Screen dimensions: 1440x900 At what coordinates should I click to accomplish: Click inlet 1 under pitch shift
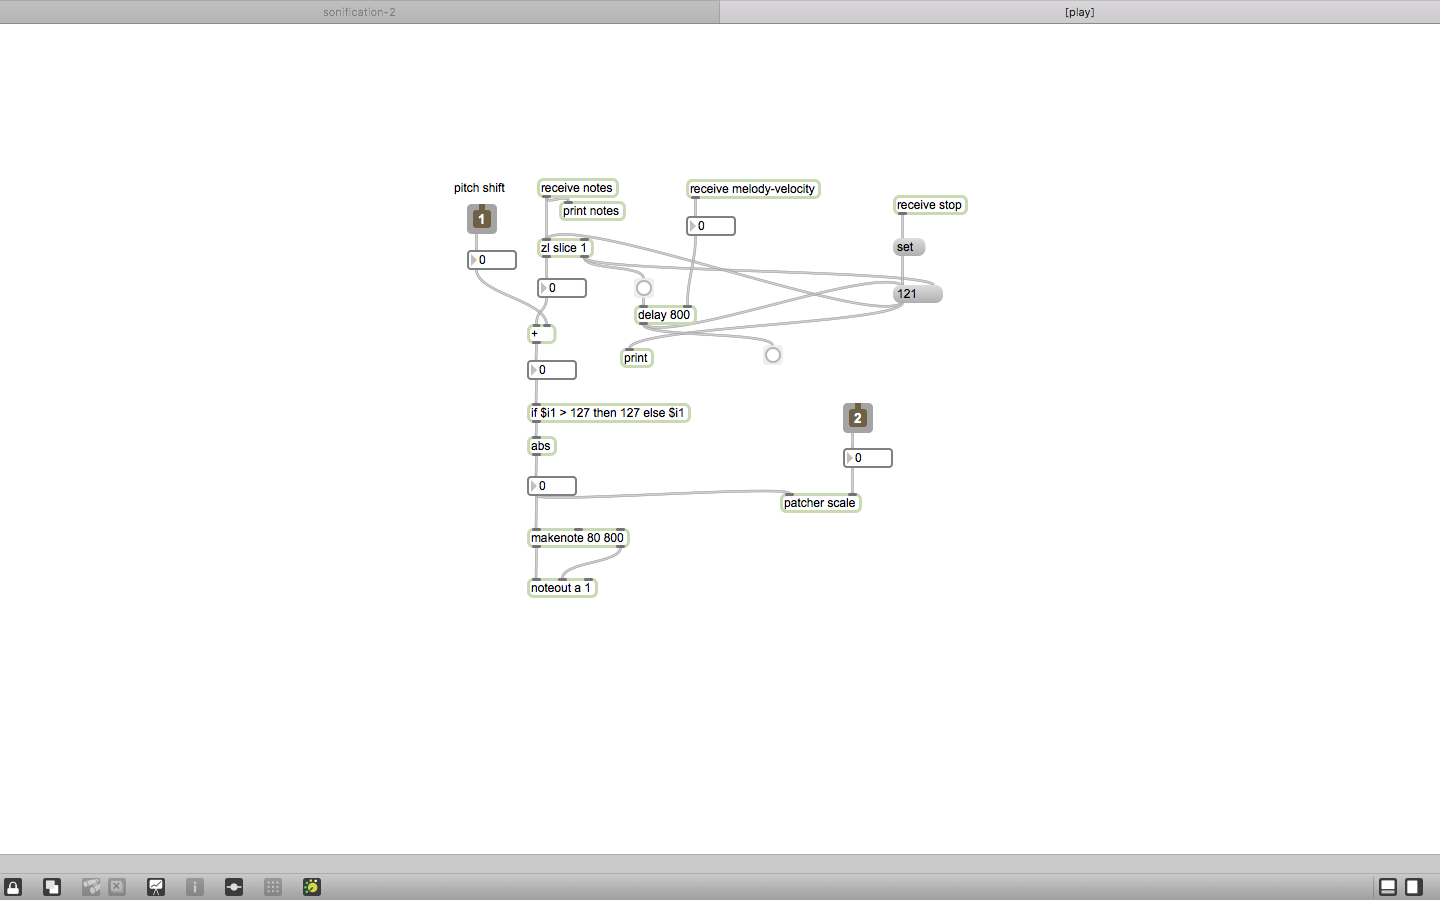click(x=482, y=219)
